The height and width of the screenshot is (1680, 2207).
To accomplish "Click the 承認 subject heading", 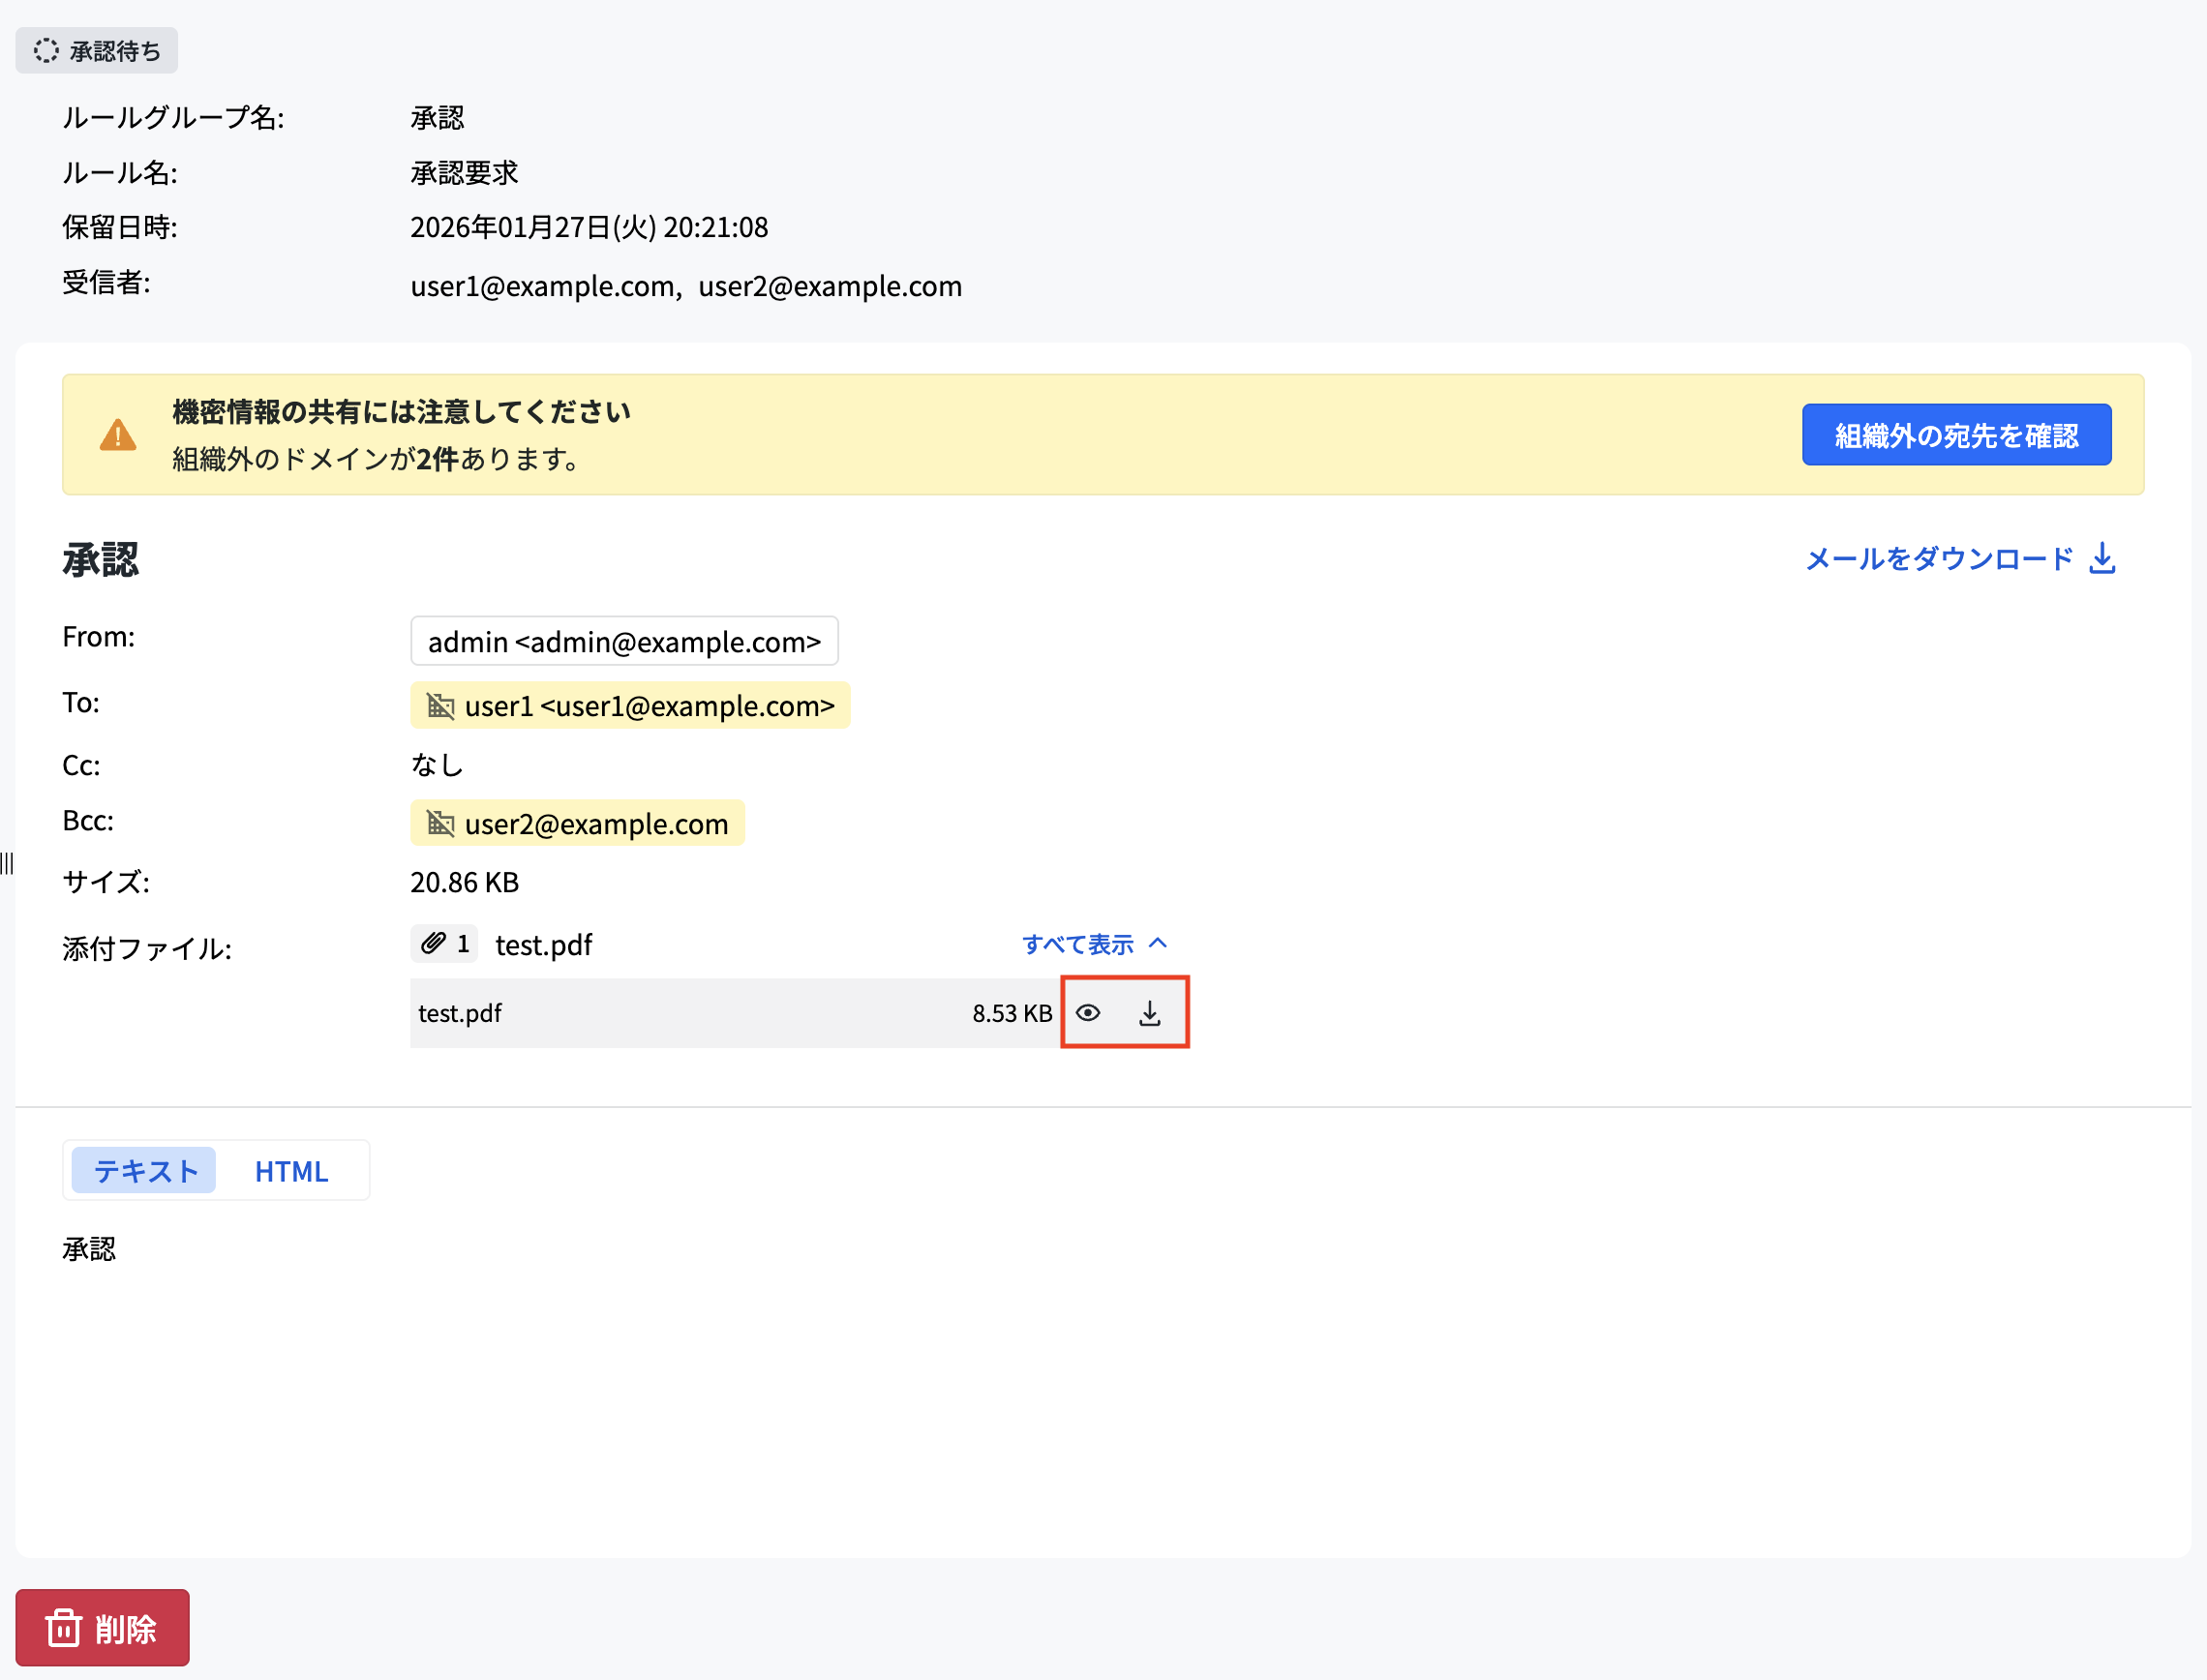I will click(100, 559).
